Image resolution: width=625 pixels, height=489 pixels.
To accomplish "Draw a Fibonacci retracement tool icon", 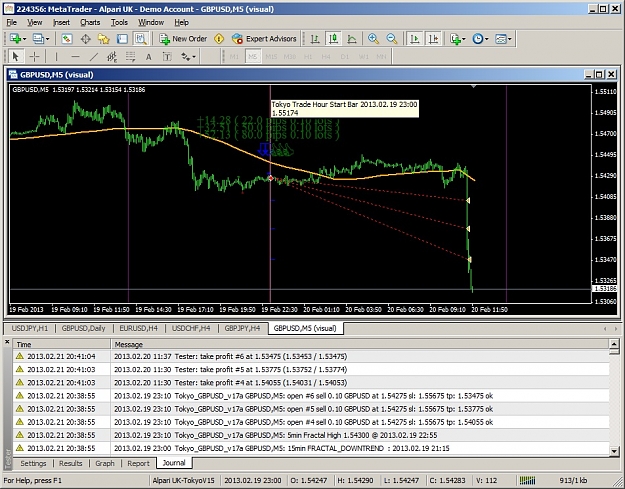I will [x=112, y=57].
